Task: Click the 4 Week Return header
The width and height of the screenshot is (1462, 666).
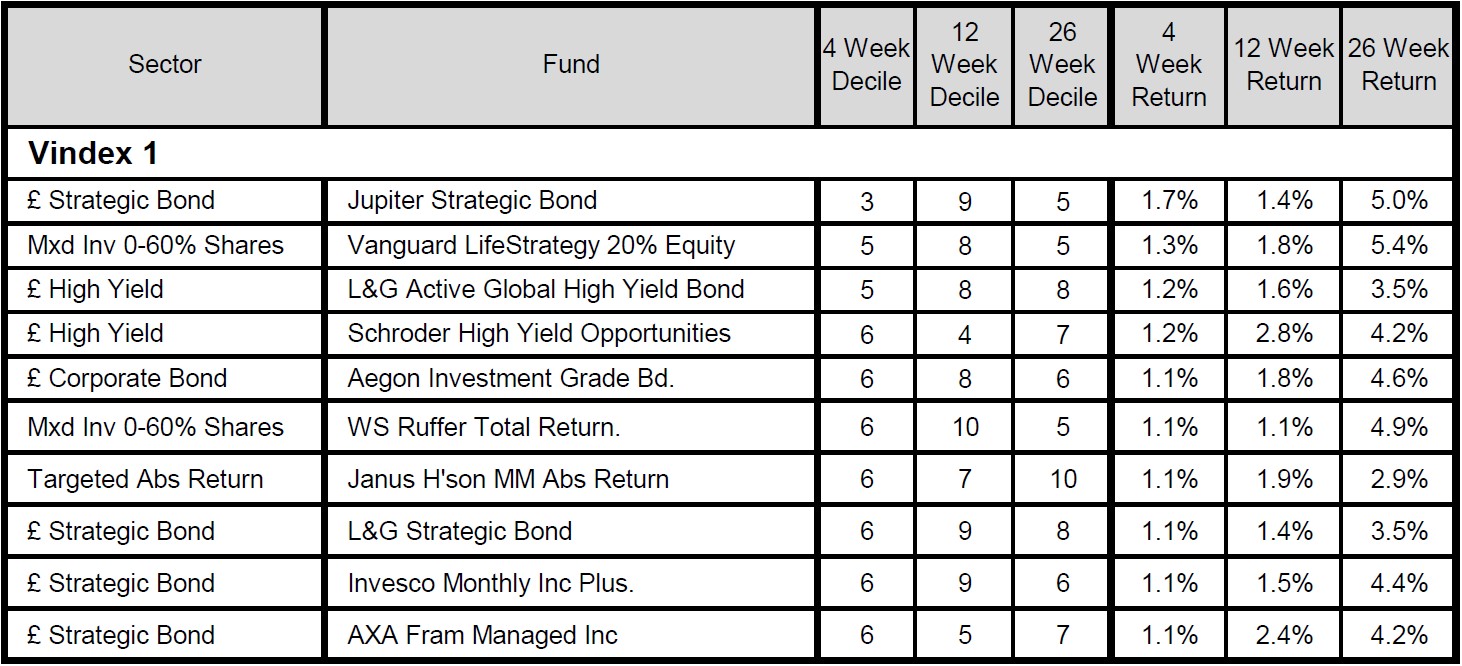Action: (1169, 65)
